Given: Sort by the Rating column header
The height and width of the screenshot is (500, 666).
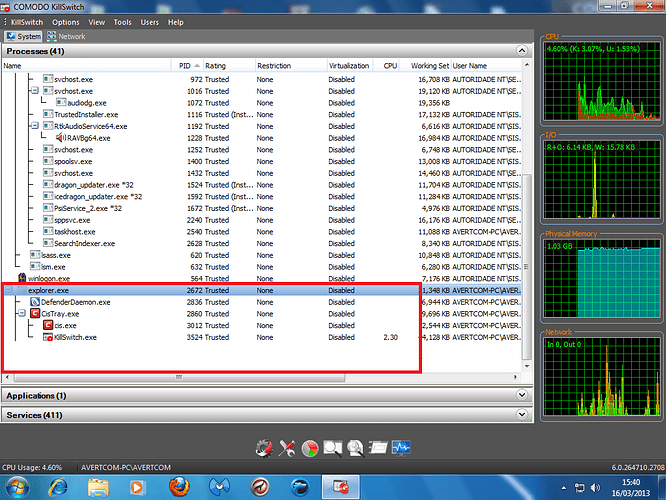Looking at the screenshot, I should (x=229, y=66).
